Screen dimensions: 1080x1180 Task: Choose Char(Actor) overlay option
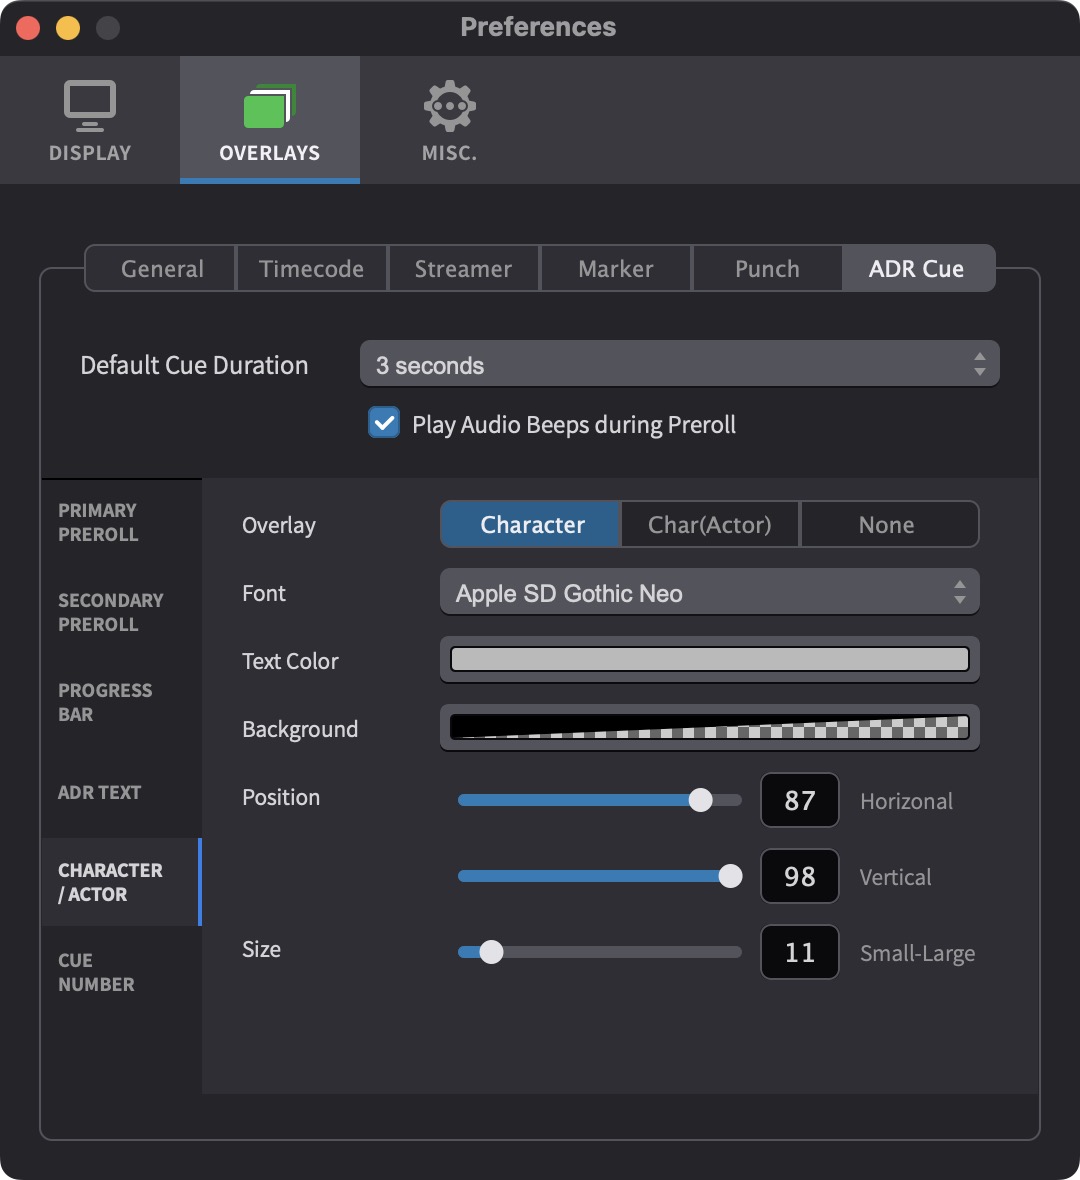(x=710, y=525)
